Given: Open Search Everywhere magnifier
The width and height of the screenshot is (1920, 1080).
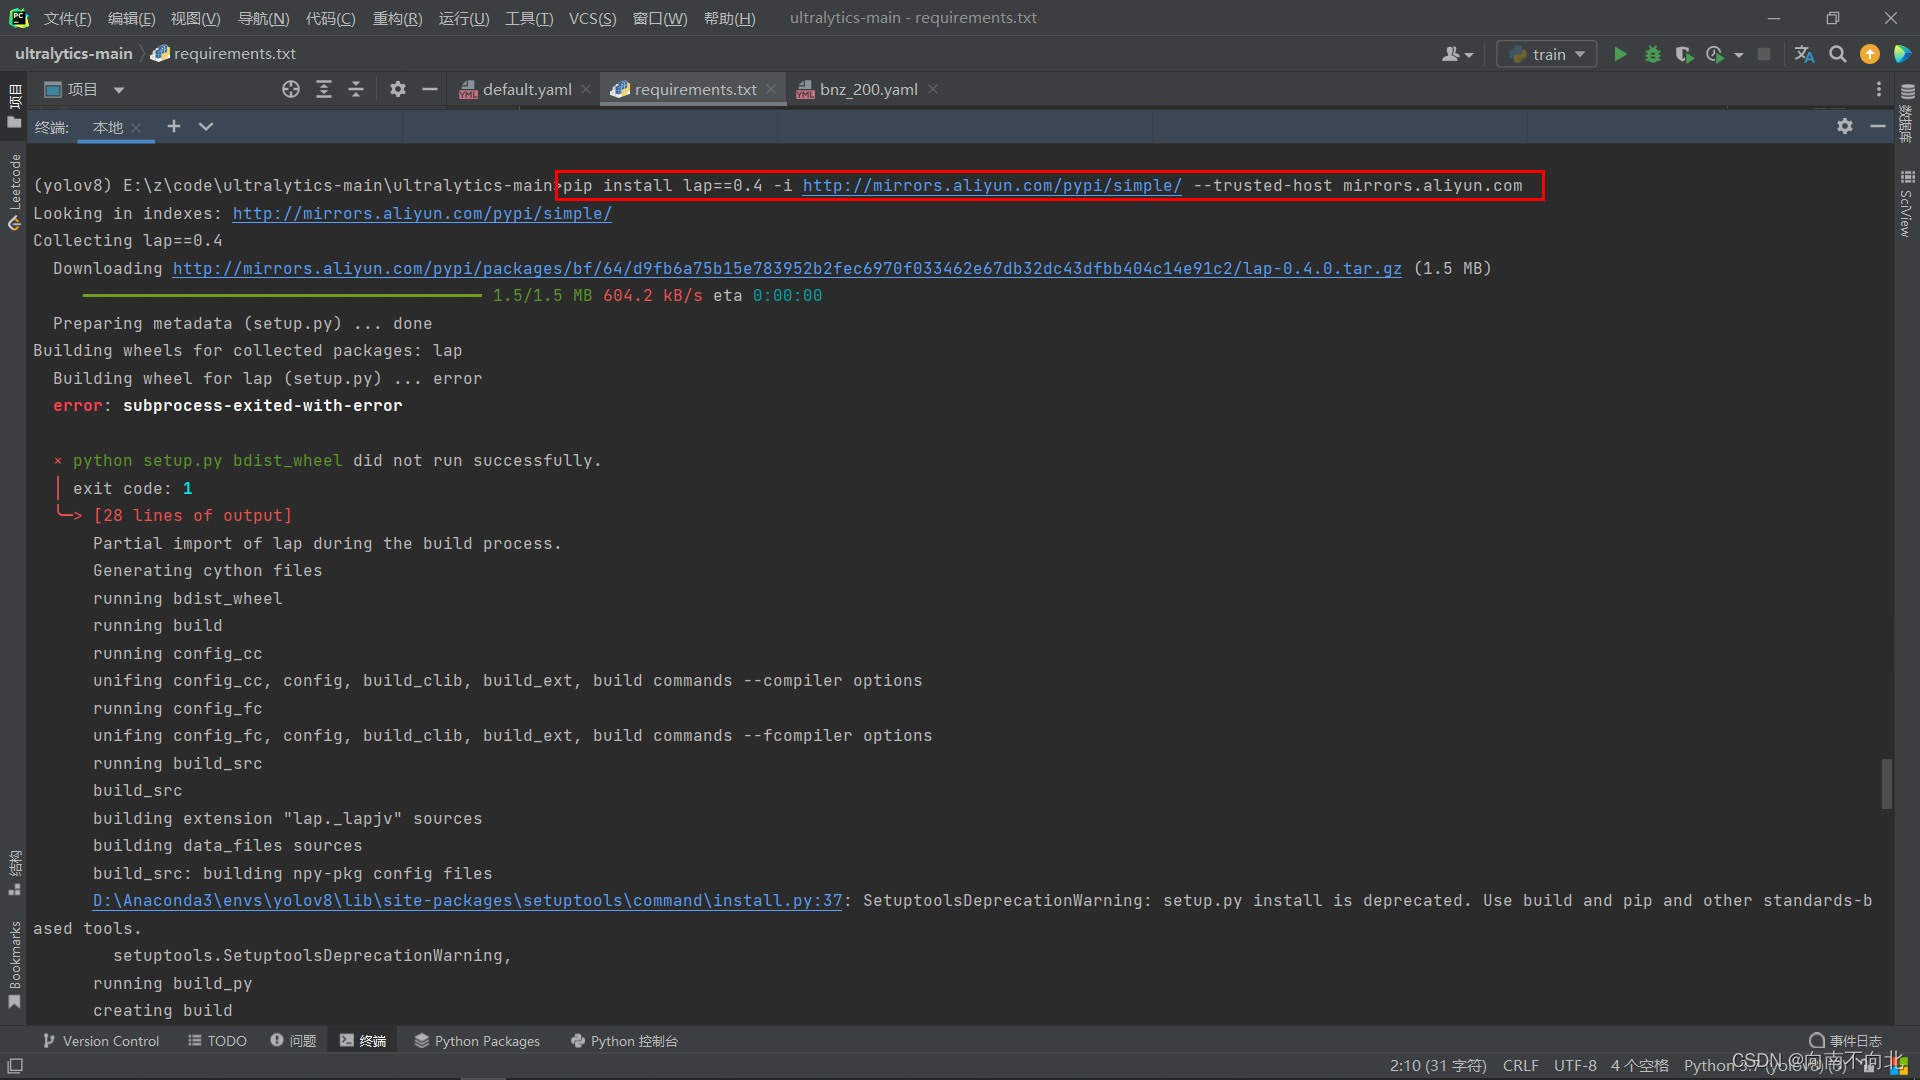Looking at the screenshot, I should 1837,54.
